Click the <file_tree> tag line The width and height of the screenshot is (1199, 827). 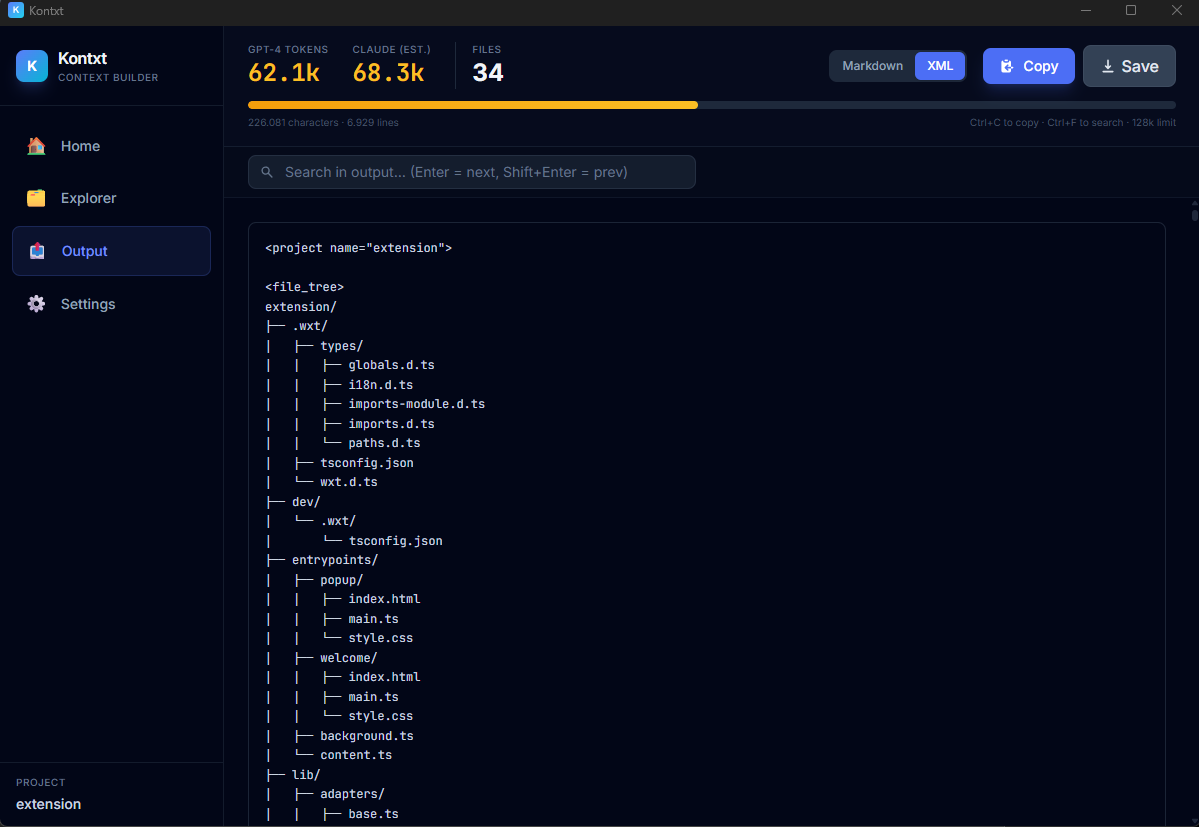click(304, 287)
